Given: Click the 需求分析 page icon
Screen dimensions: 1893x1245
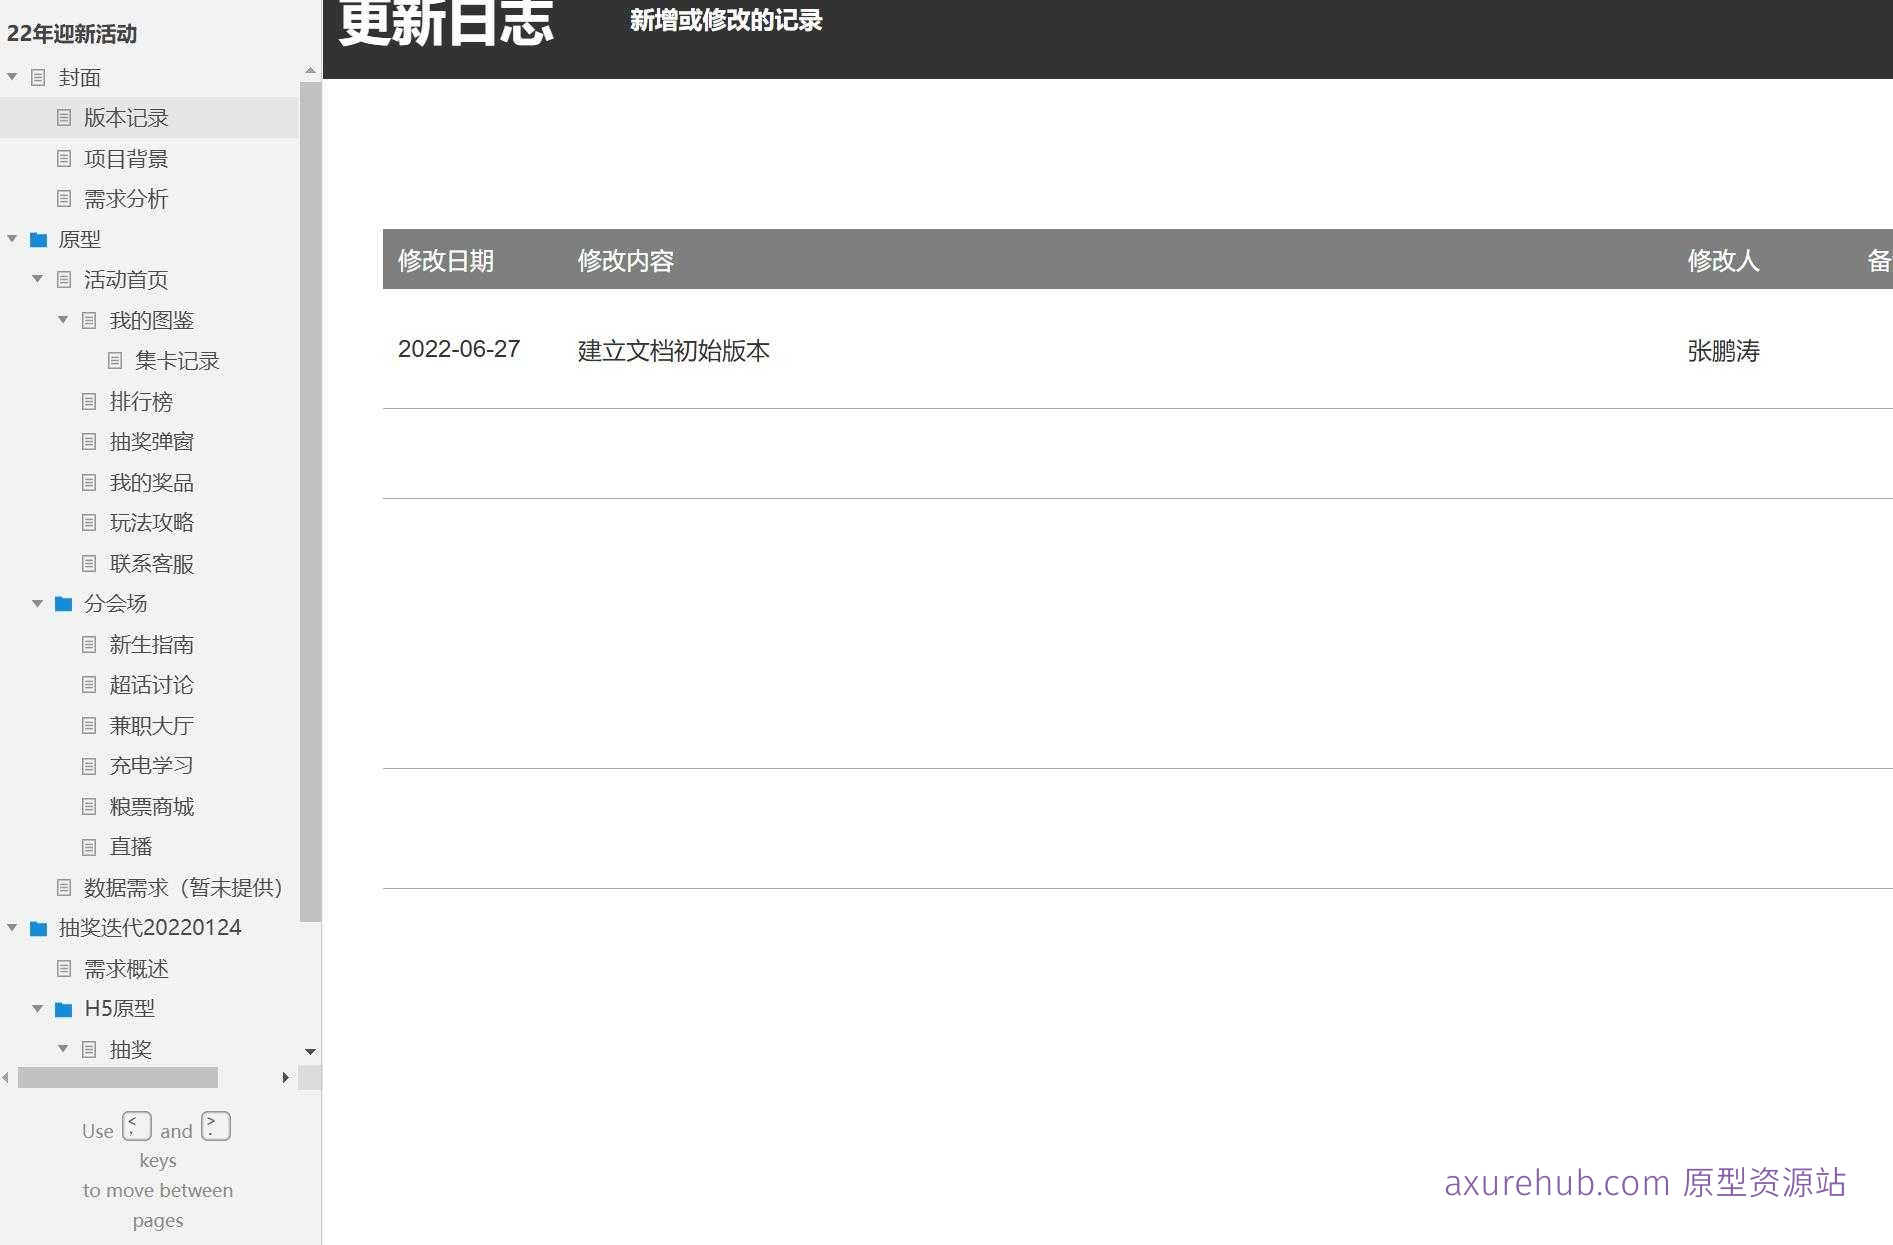Looking at the screenshot, I should pyautogui.click(x=64, y=199).
